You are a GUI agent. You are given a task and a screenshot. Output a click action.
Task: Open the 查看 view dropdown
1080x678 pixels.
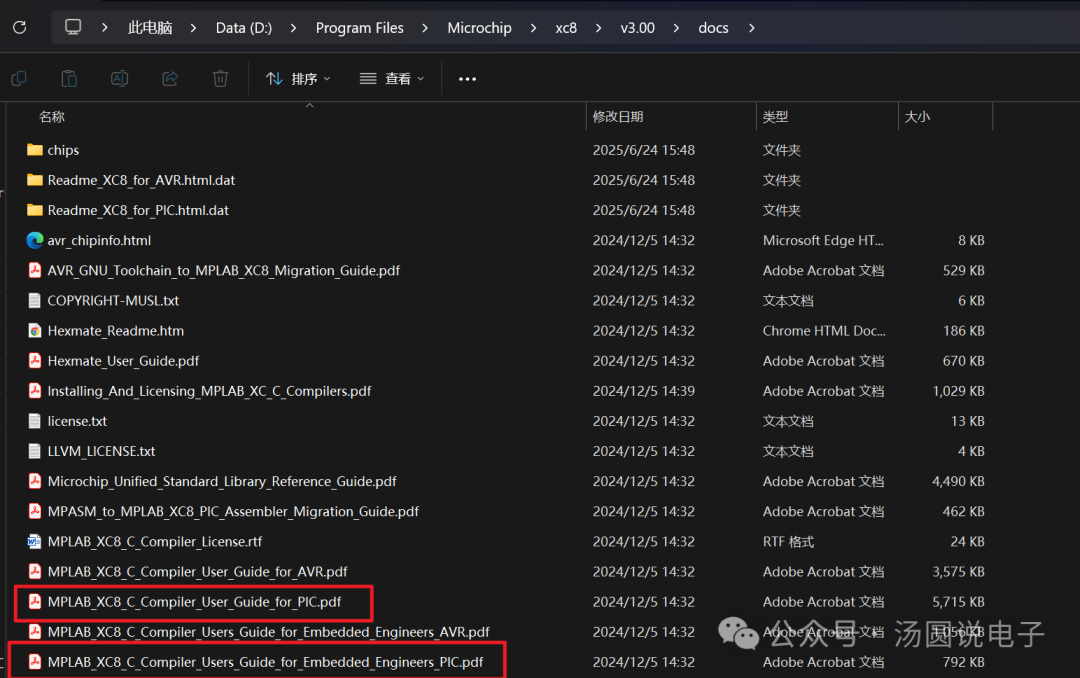[x=392, y=79]
